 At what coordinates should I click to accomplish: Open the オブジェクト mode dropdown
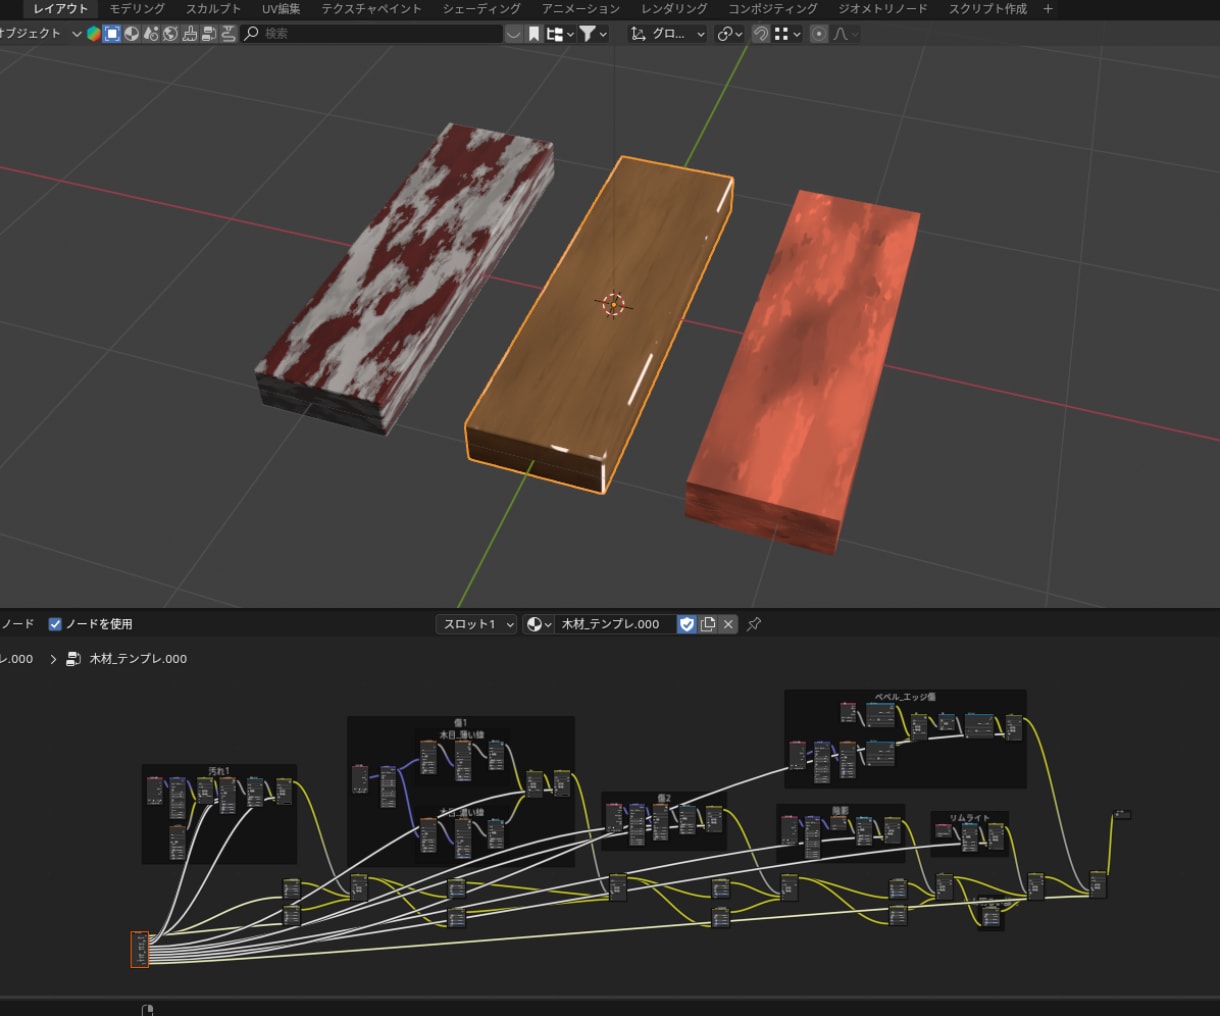pyautogui.click(x=40, y=33)
